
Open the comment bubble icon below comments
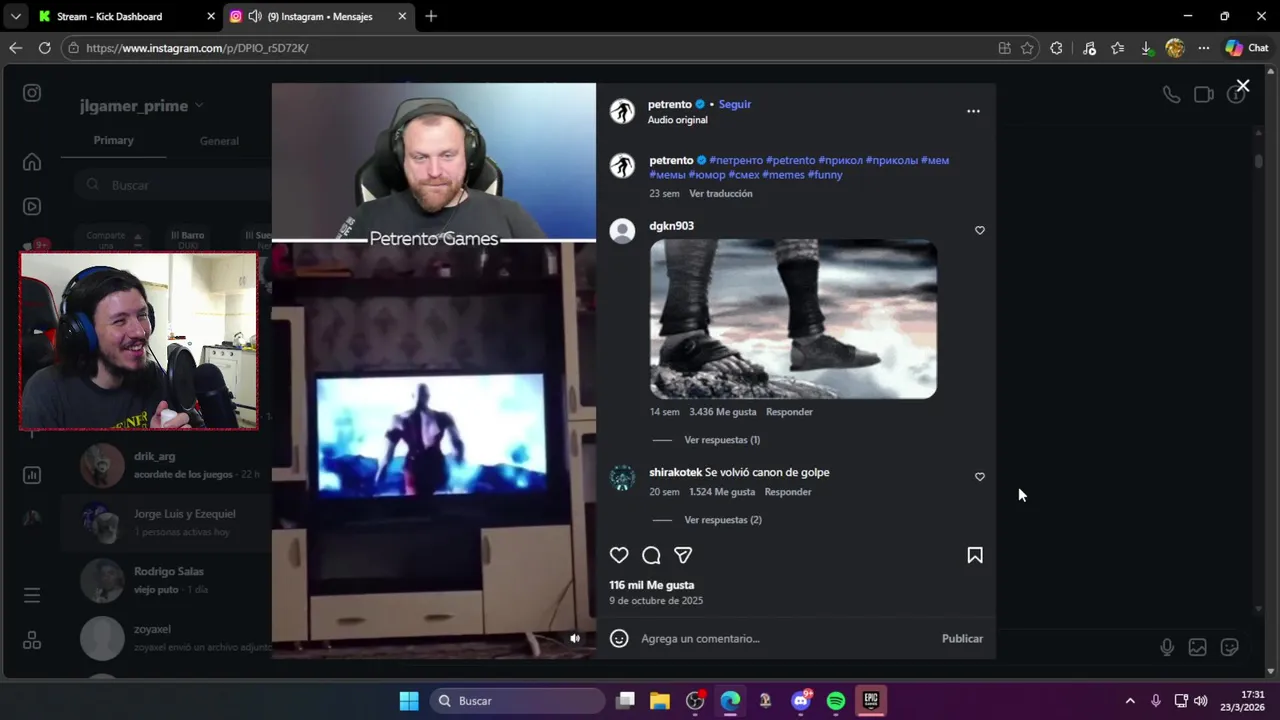tap(651, 555)
